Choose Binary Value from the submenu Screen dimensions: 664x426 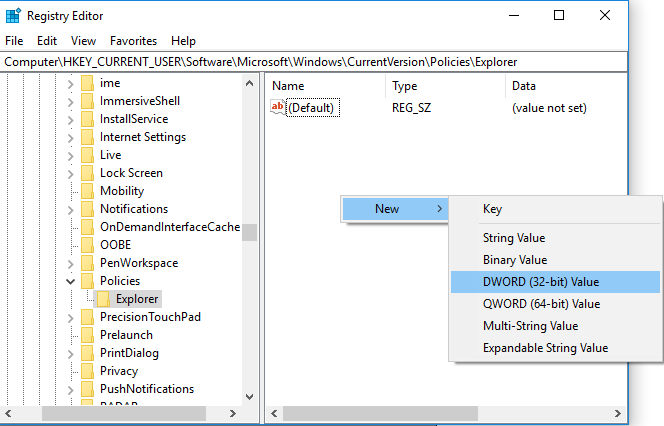(x=555, y=260)
